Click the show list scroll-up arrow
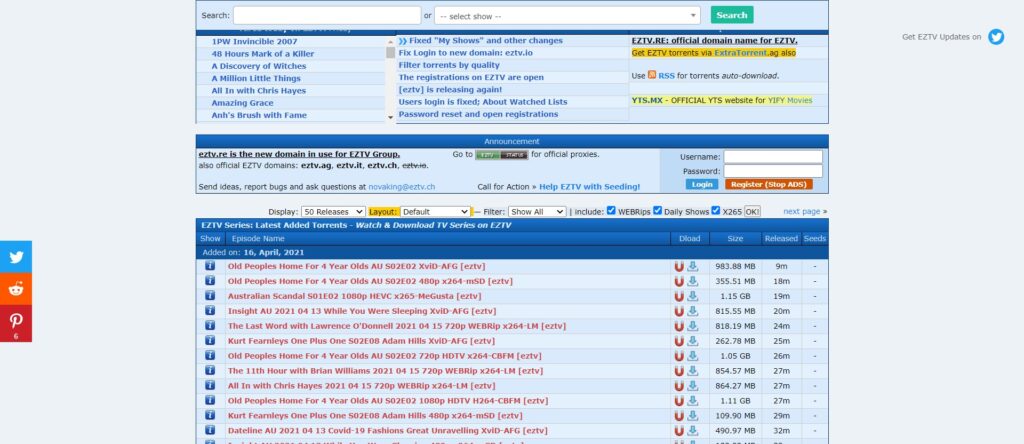 (391, 41)
